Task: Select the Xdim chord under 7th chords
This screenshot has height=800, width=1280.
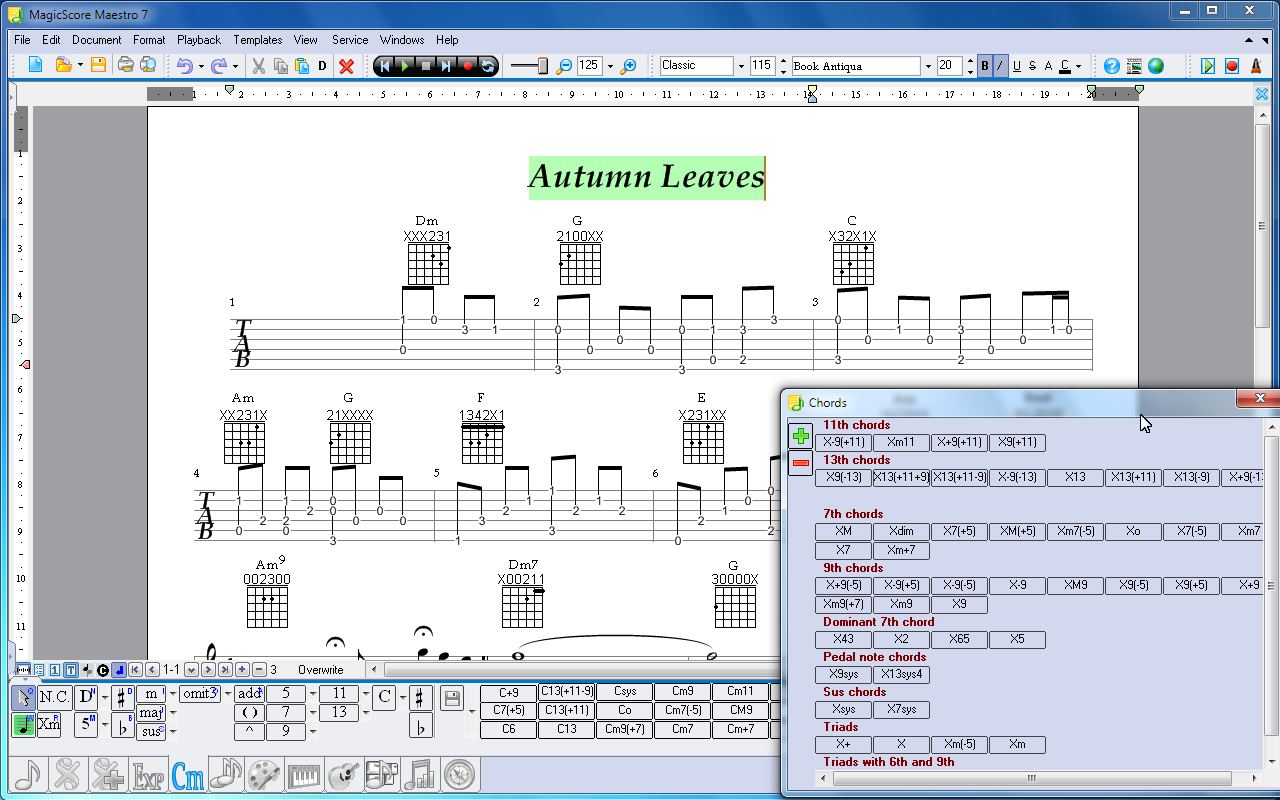Action: coord(901,531)
